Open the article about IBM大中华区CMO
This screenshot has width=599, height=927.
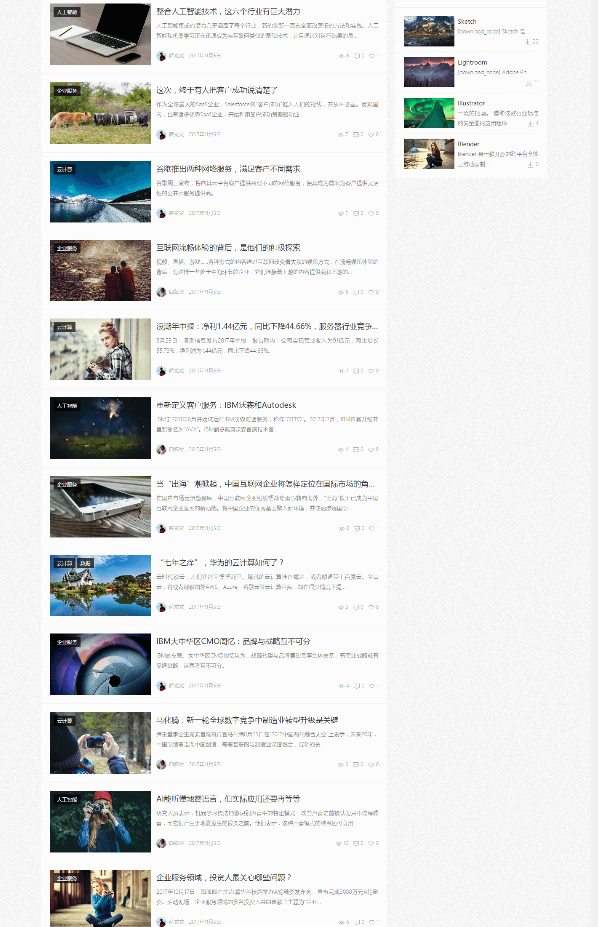tap(233, 641)
